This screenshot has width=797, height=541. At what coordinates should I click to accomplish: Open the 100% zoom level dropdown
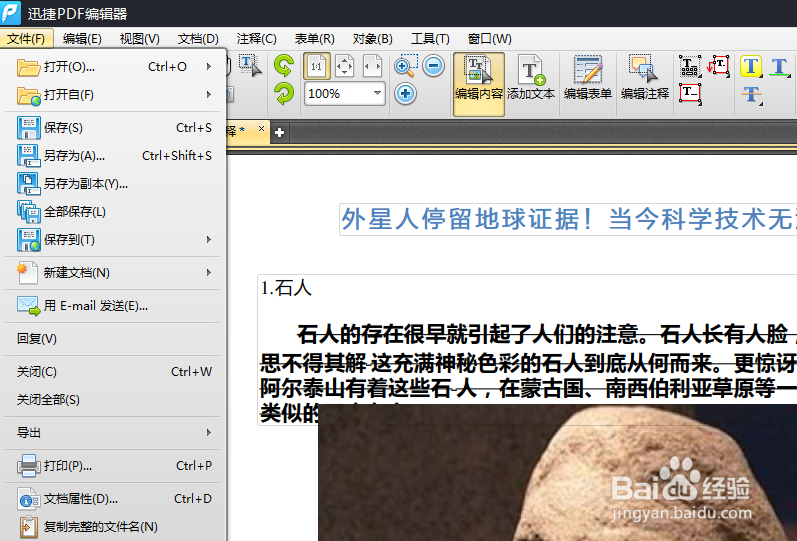(x=377, y=93)
